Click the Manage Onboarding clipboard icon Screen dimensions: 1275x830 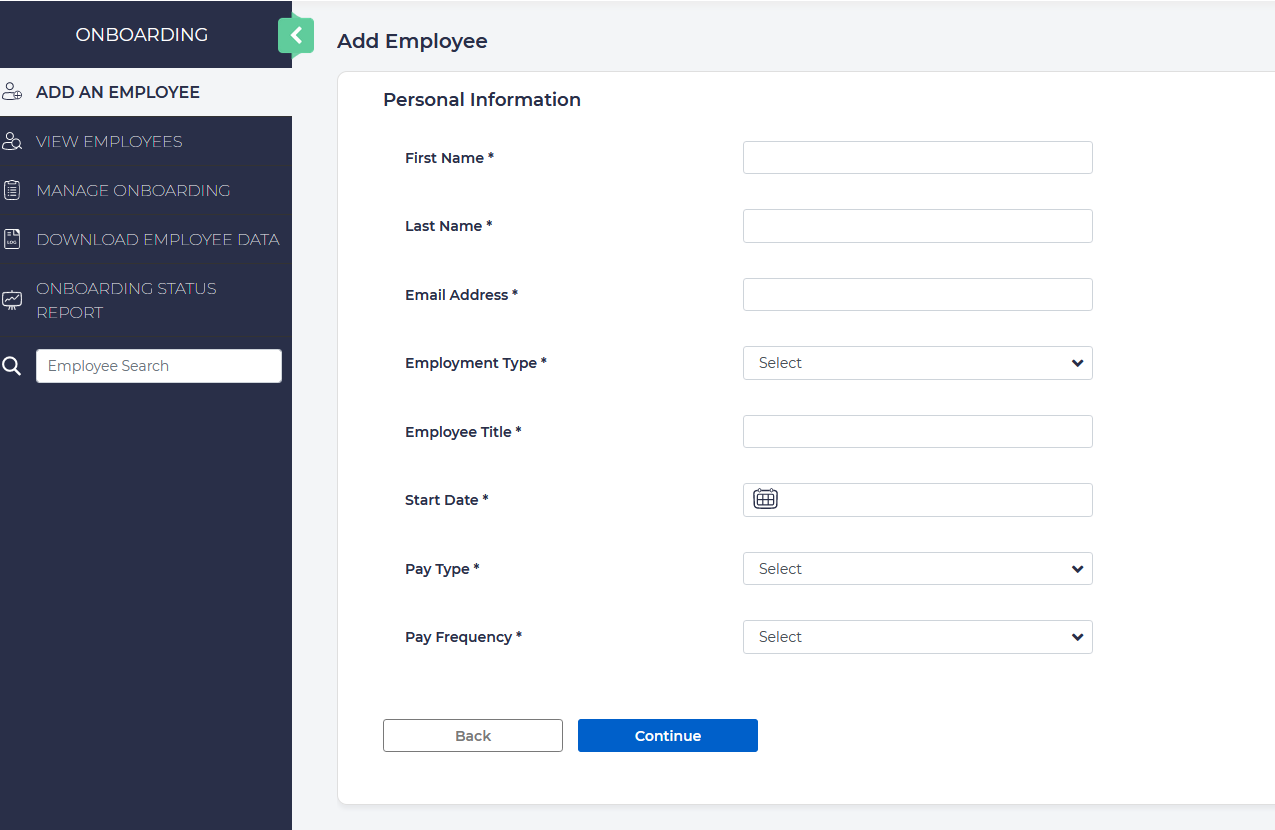12,190
